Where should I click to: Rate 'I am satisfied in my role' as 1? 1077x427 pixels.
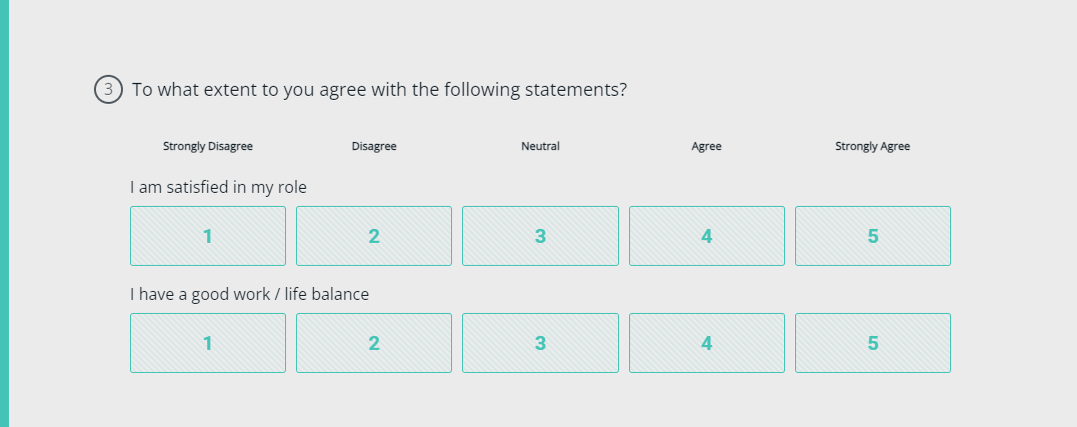[208, 236]
